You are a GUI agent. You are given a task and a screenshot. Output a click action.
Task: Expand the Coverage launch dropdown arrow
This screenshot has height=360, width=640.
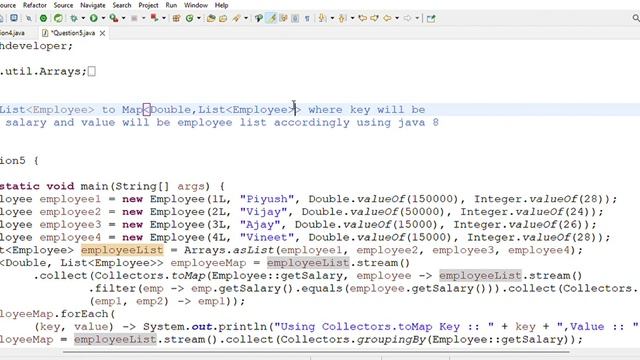tap(123, 18)
